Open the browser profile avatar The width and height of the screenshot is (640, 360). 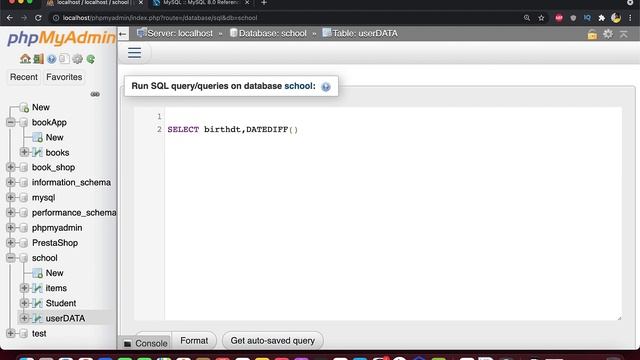click(x=616, y=18)
